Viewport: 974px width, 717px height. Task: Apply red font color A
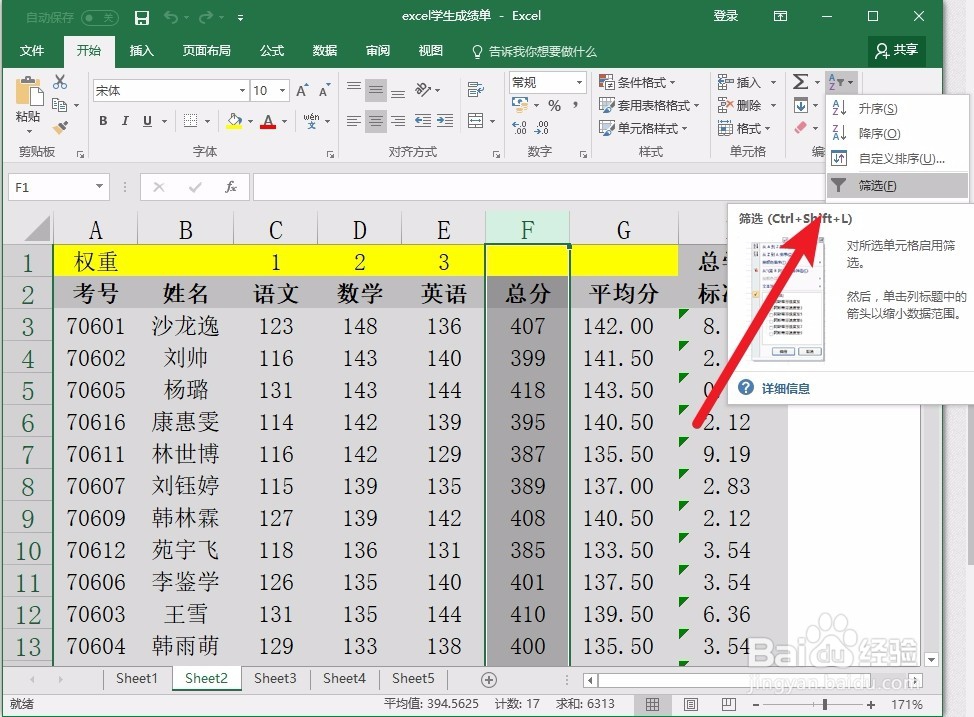[268, 121]
